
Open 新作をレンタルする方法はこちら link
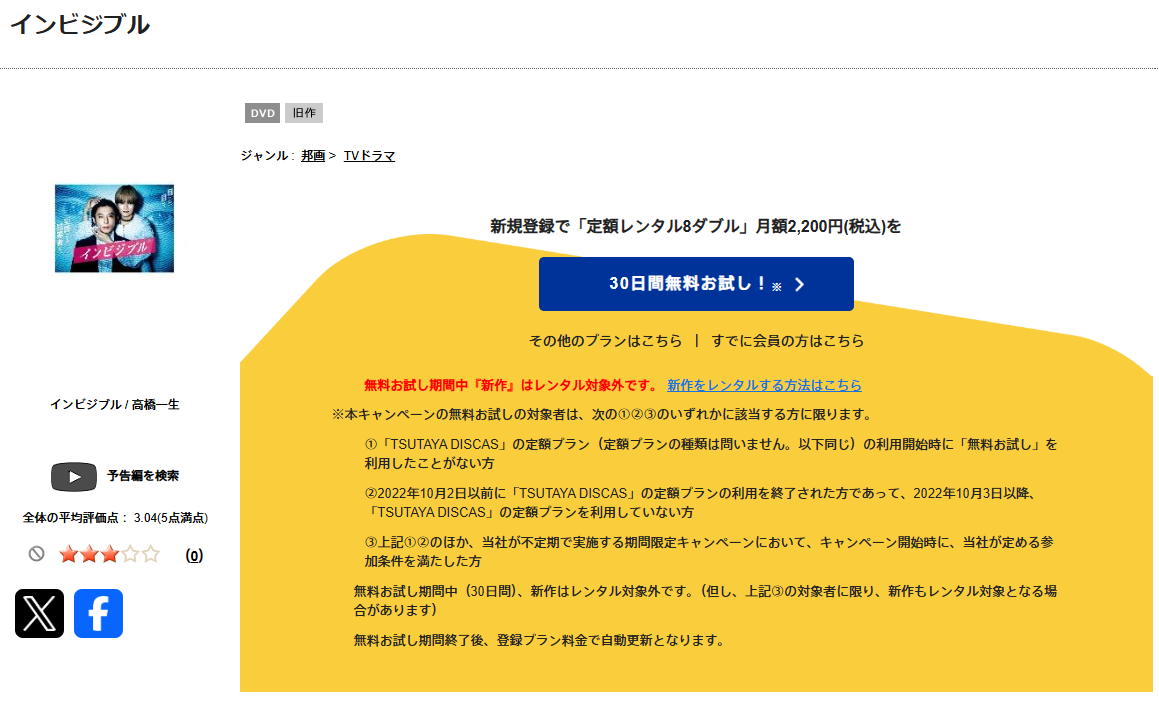coord(764,385)
